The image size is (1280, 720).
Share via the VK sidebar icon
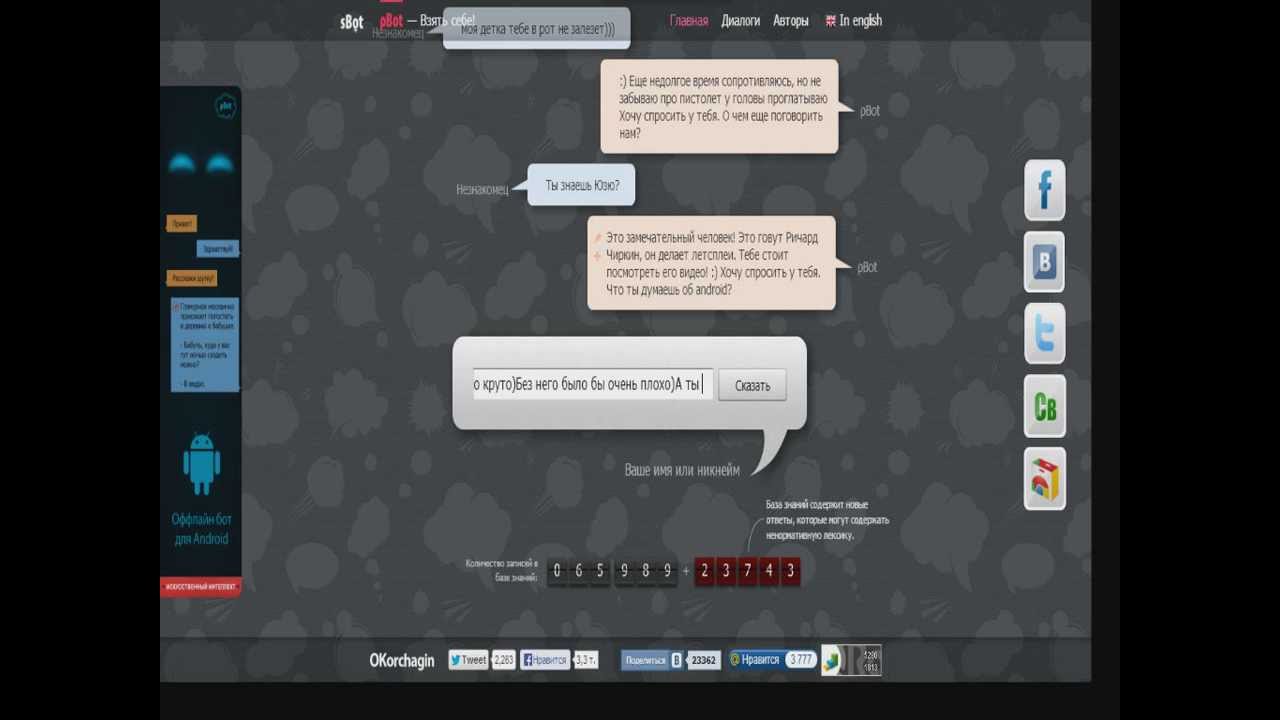(x=1045, y=262)
